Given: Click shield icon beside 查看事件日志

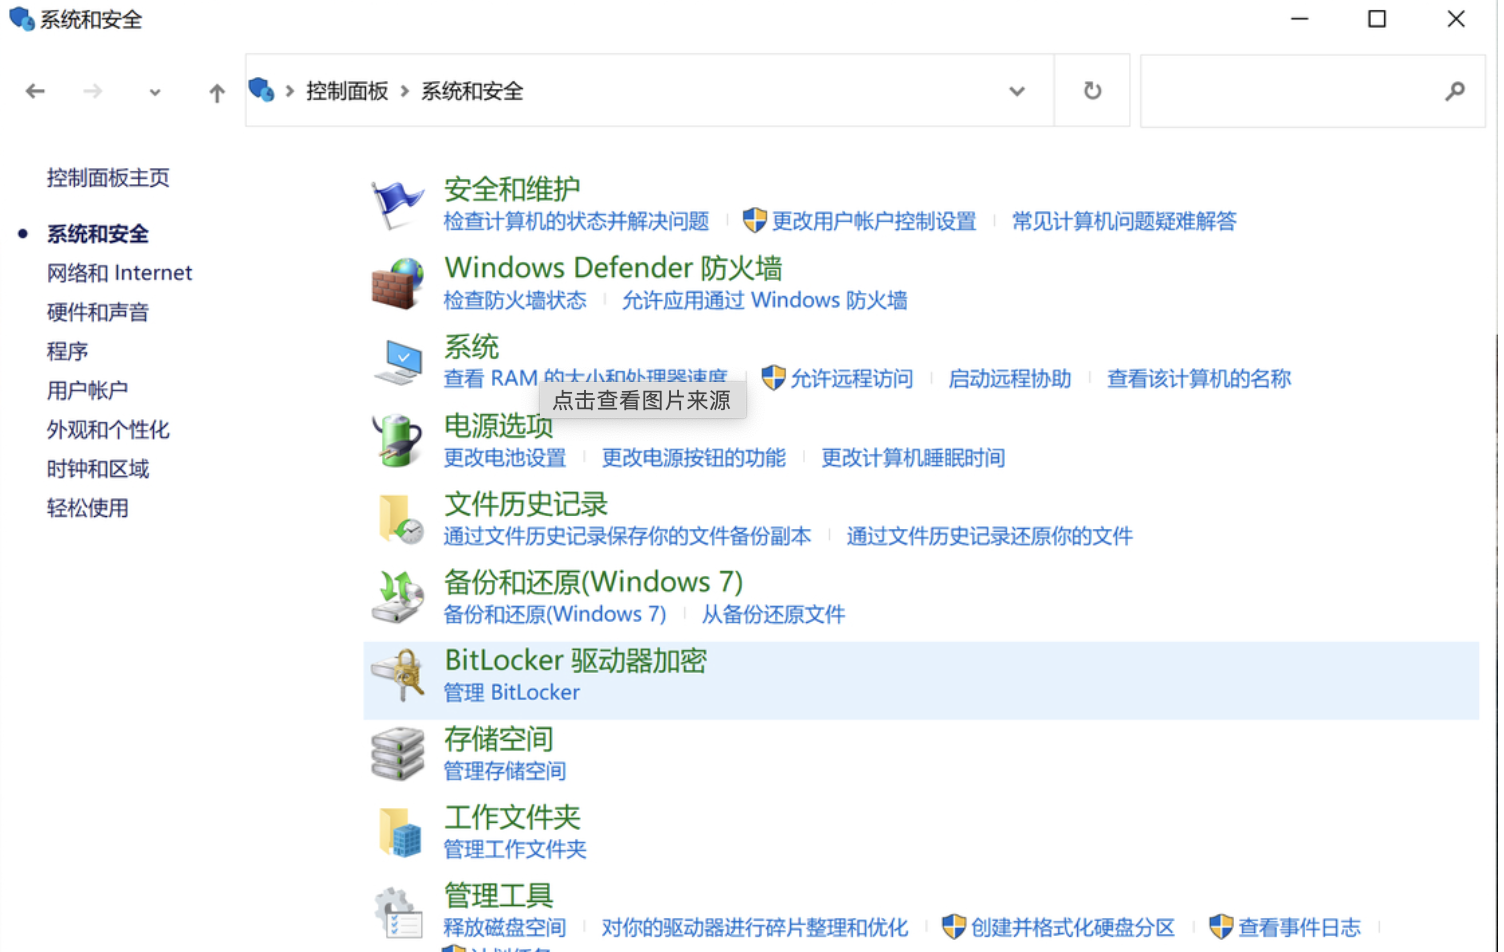Looking at the screenshot, I should coord(1221,927).
